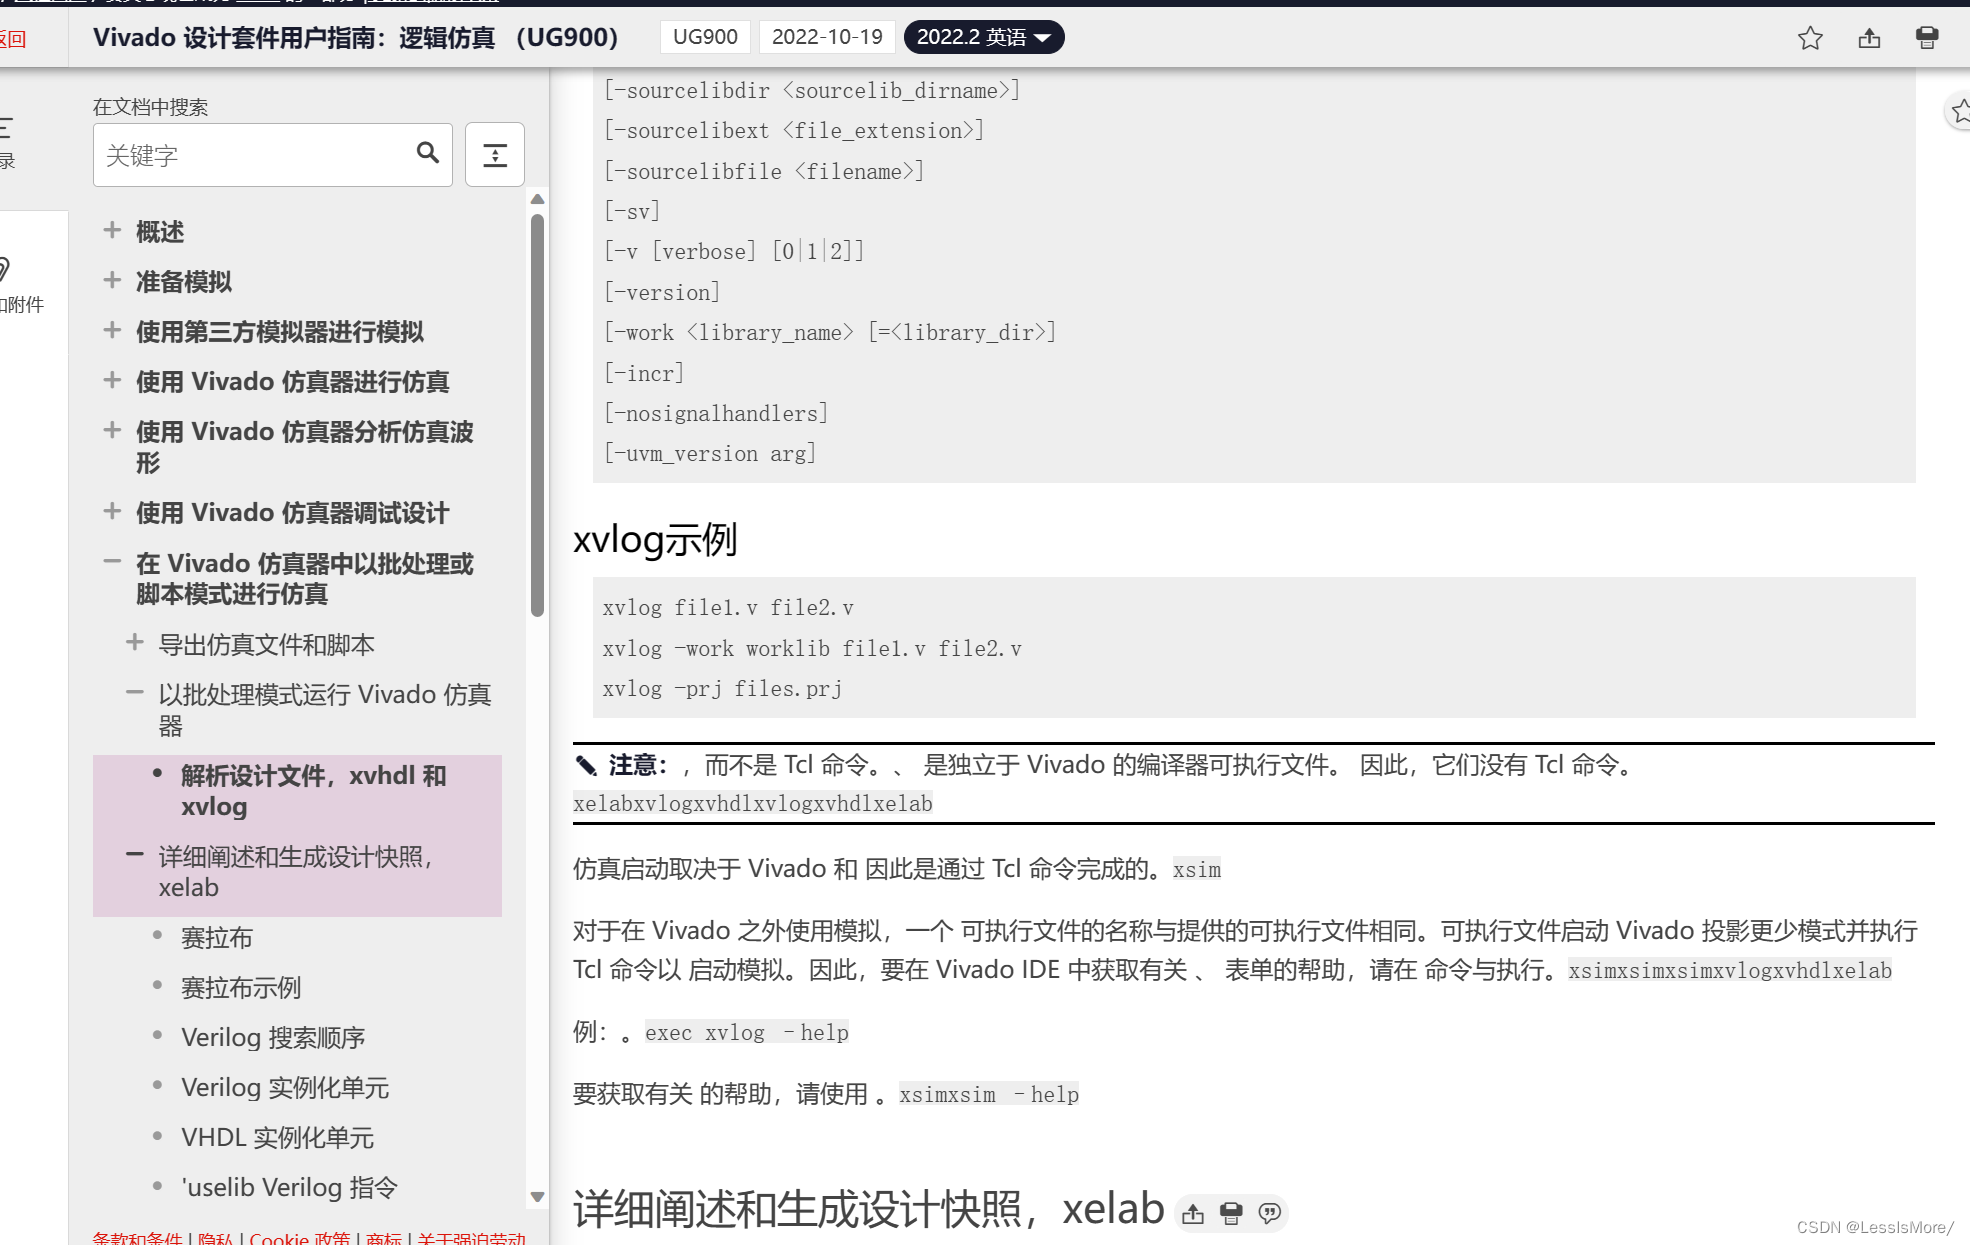
Task: Open Verilog 搜索顺序 topic
Action: click(x=273, y=1038)
